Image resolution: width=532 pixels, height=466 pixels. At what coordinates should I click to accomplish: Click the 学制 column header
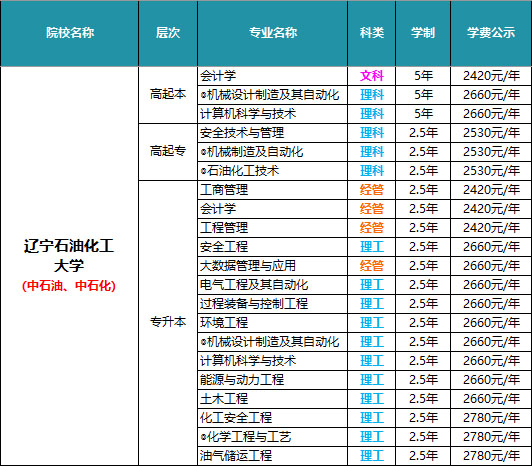(423, 33)
